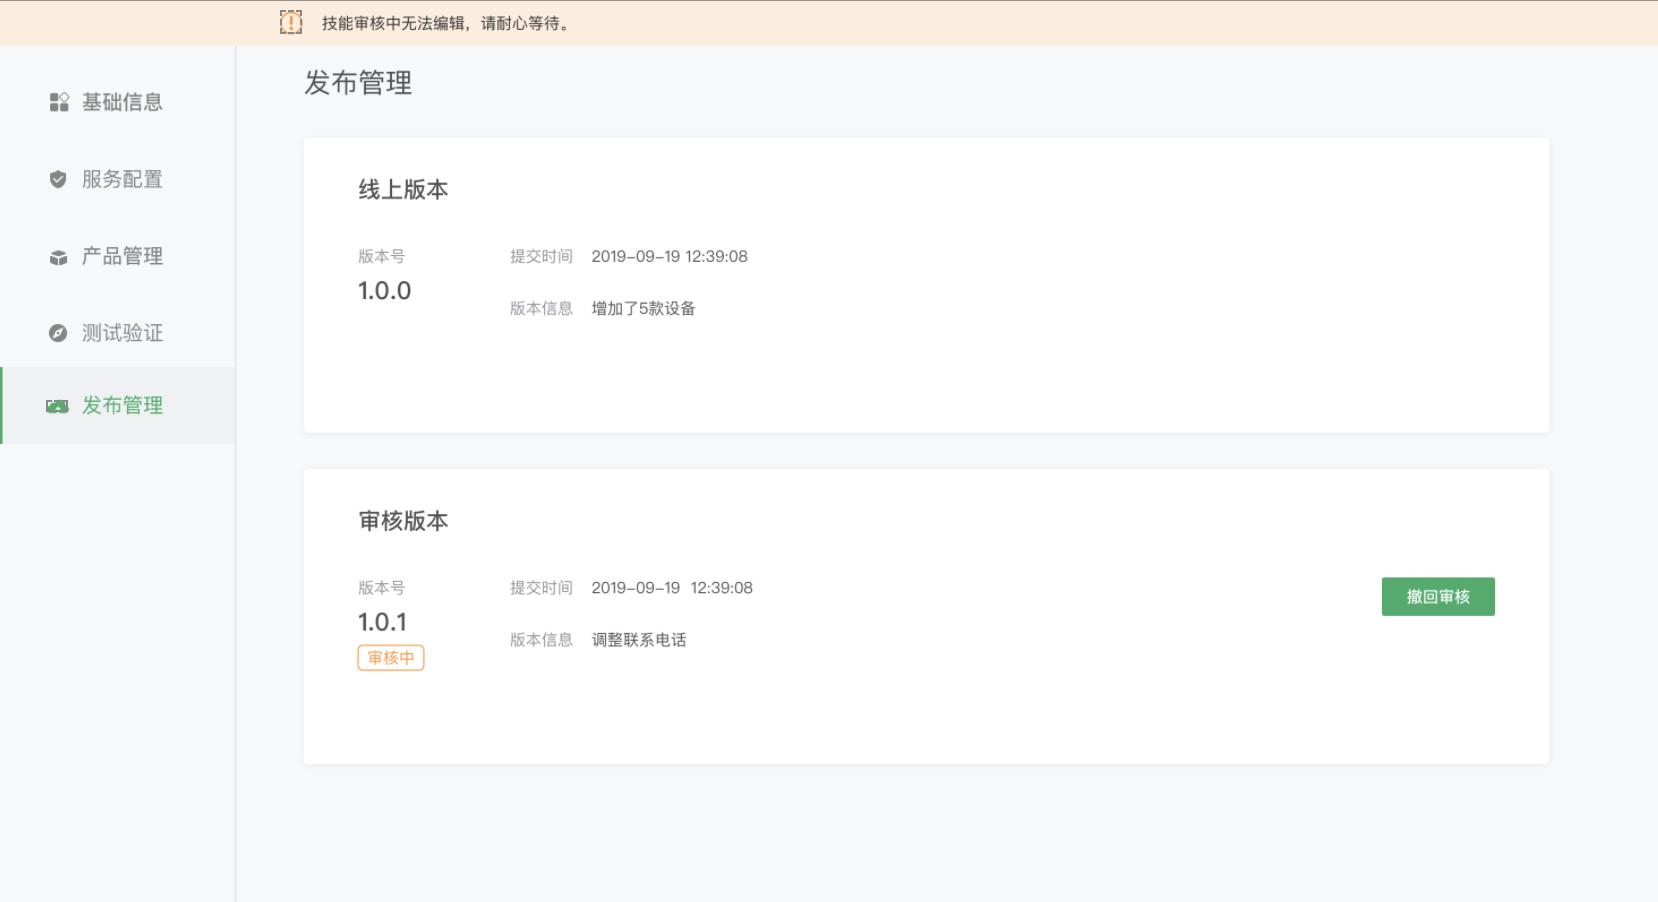Click the 基础信息 grid icon in sidebar
Viewport: 1658px width, 902px height.
[59, 101]
